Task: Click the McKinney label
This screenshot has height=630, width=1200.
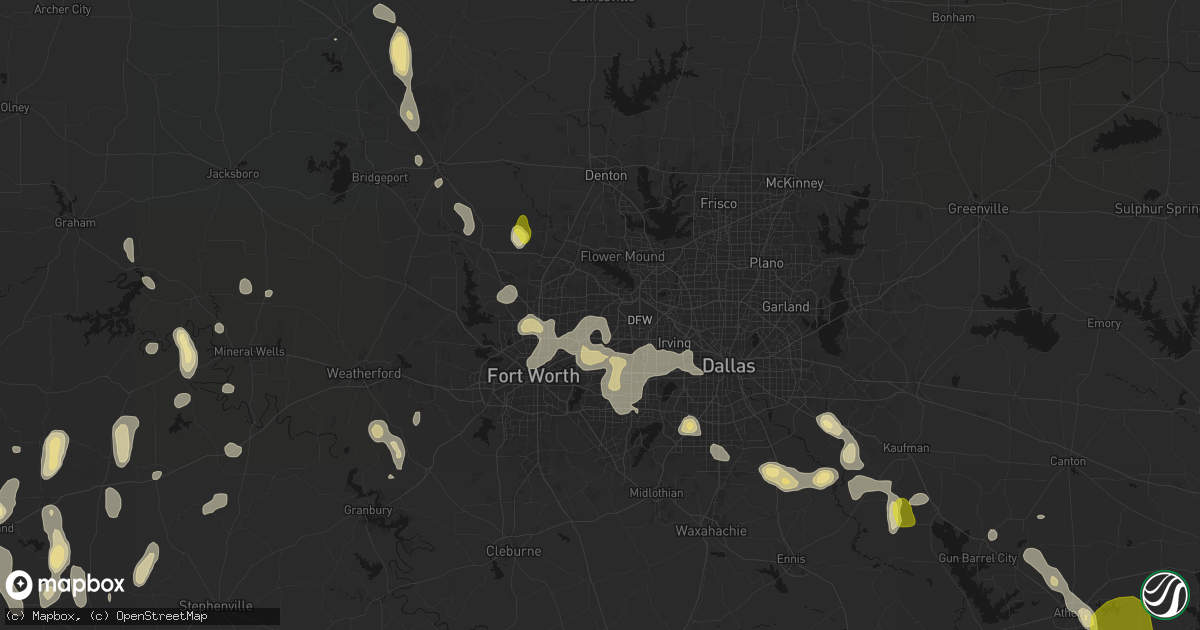Action: tap(794, 183)
